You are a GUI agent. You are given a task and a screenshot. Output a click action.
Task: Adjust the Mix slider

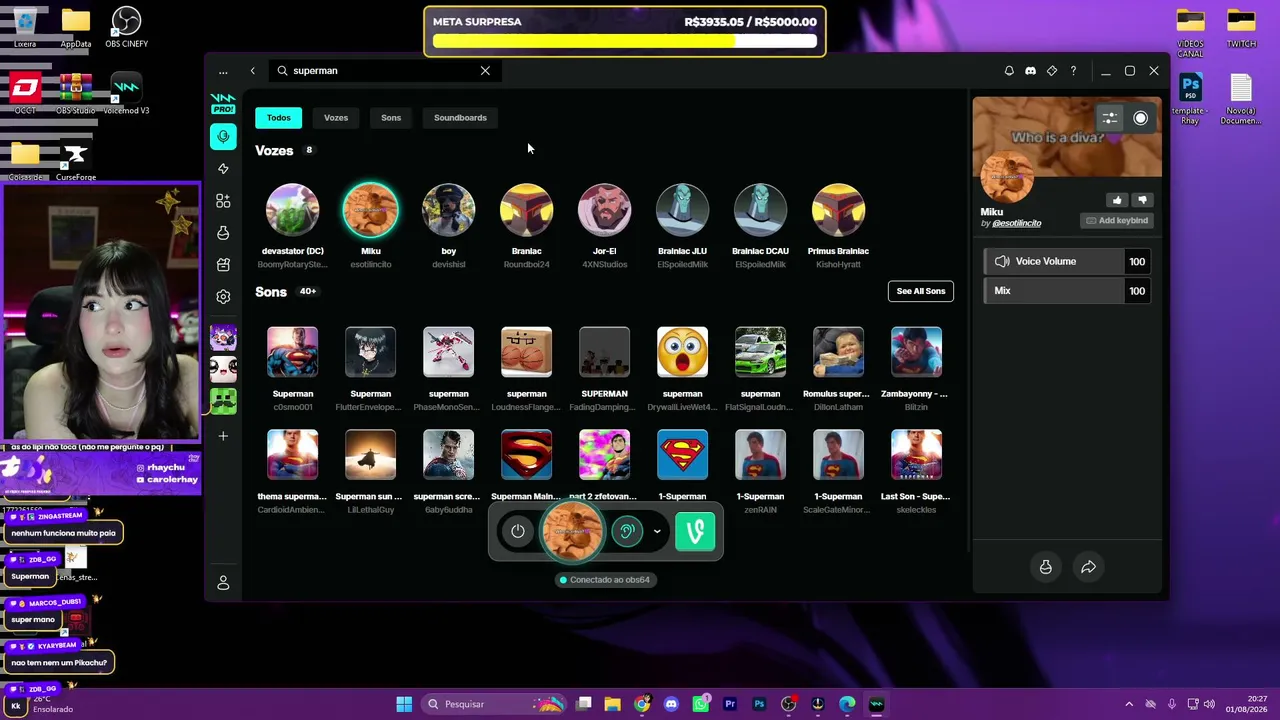point(1067,291)
